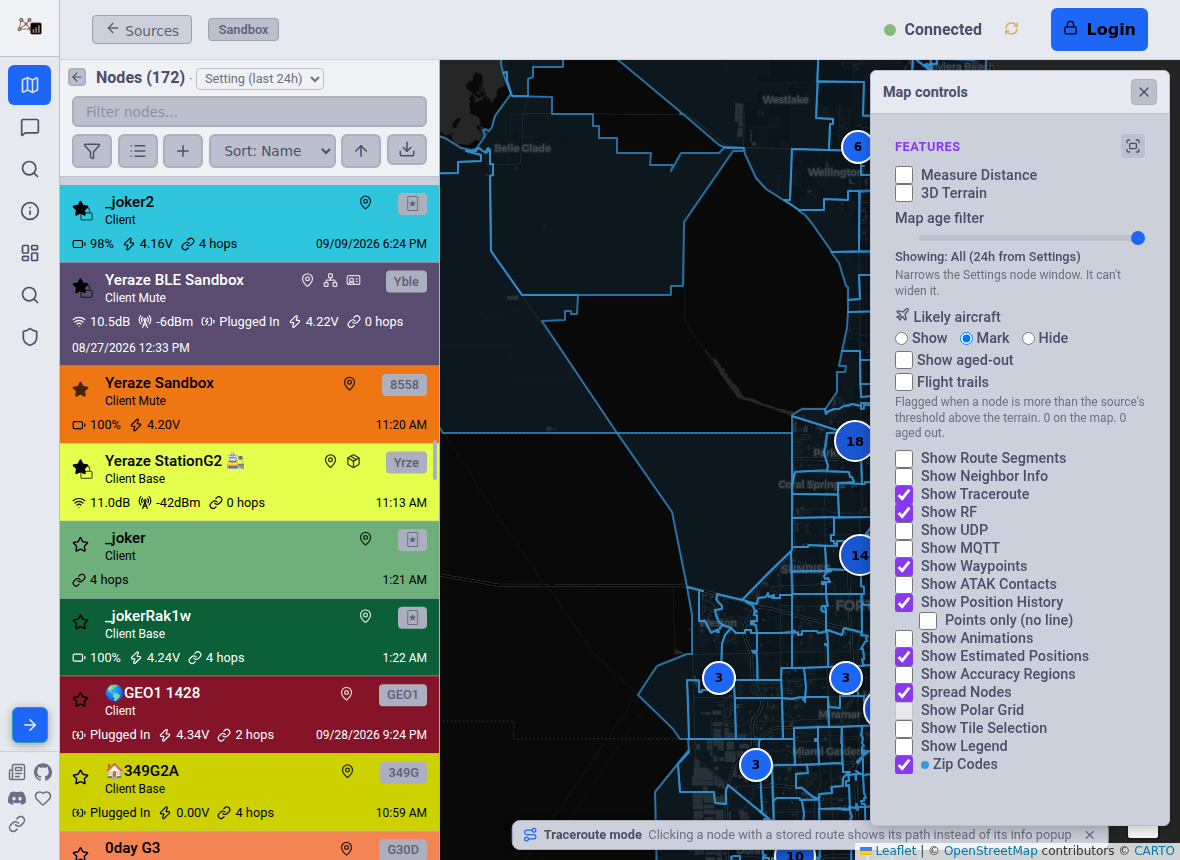The image size is (1180, 860).
Task: Click the Filter nodes search field
Action: [250, 112]
